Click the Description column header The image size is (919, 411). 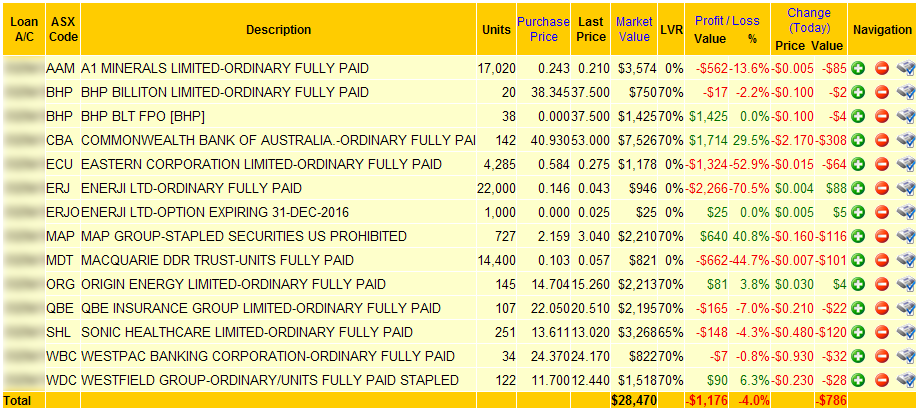click(278, 29)
